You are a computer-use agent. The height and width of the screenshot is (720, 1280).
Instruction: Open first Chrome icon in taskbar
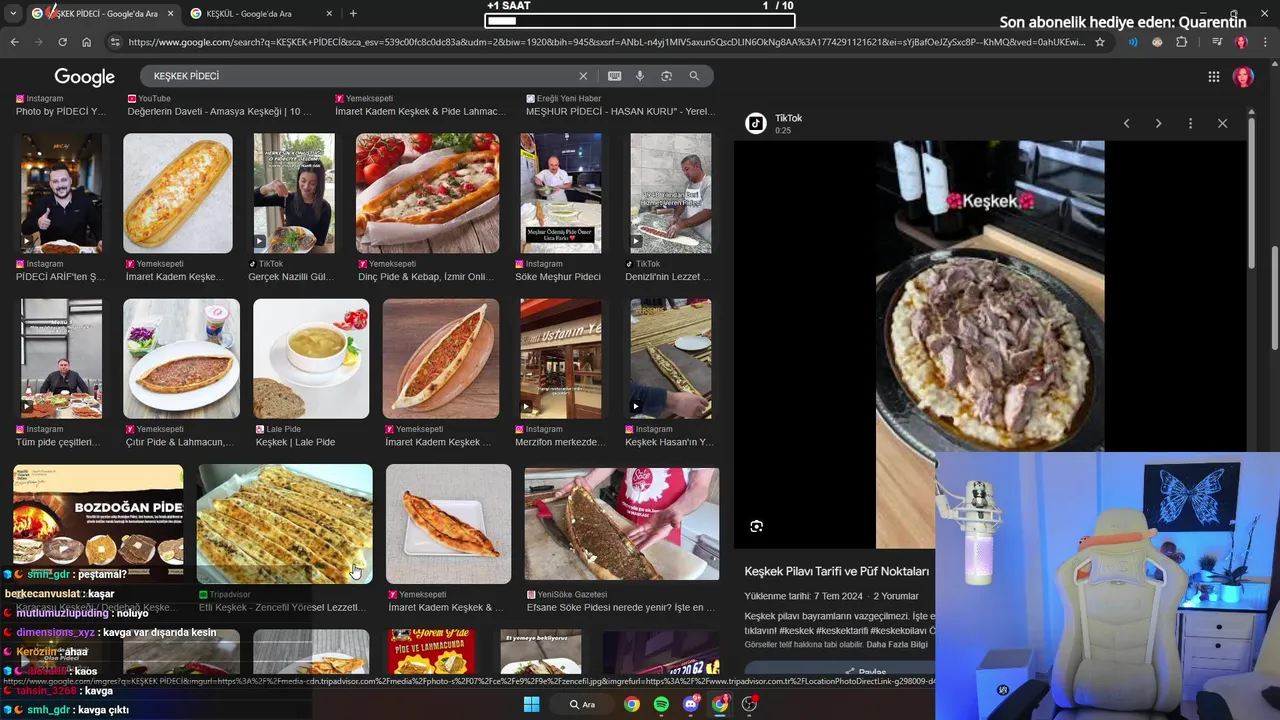tap(632, 704)
